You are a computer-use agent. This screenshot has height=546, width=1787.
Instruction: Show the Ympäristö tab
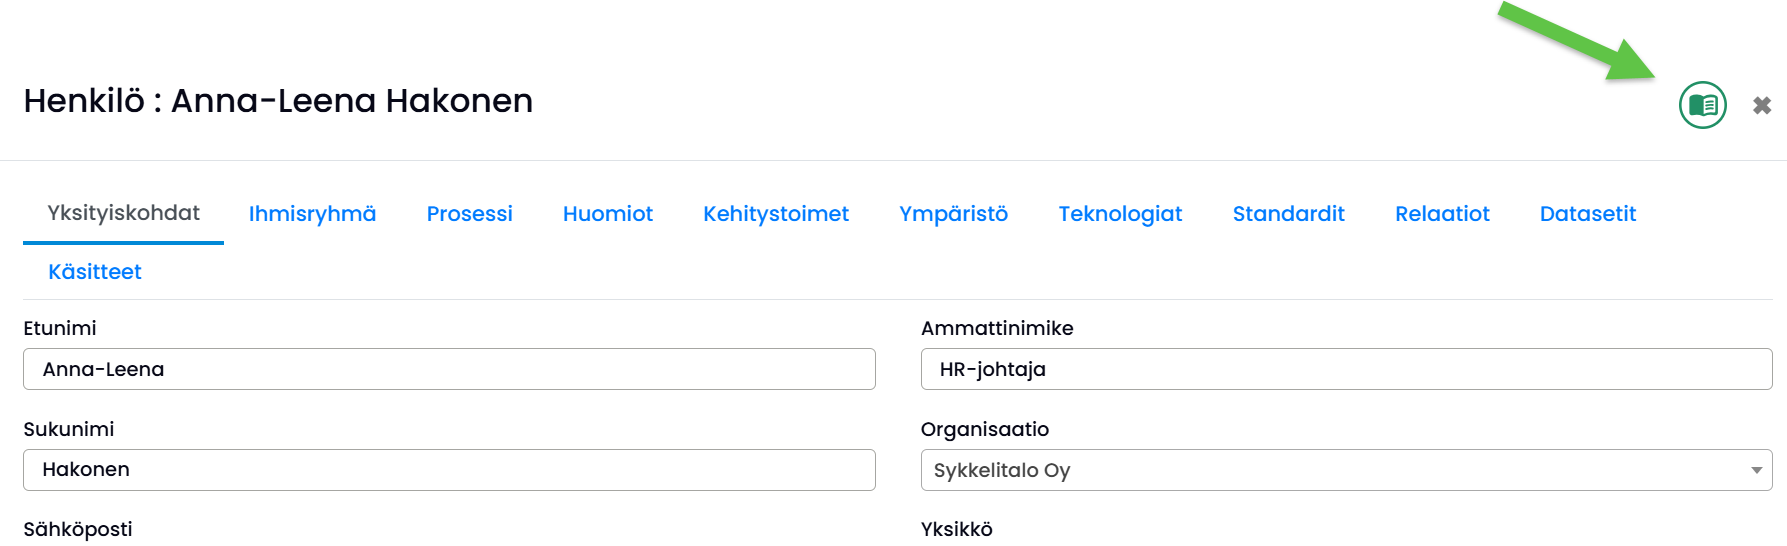[953, 214]
